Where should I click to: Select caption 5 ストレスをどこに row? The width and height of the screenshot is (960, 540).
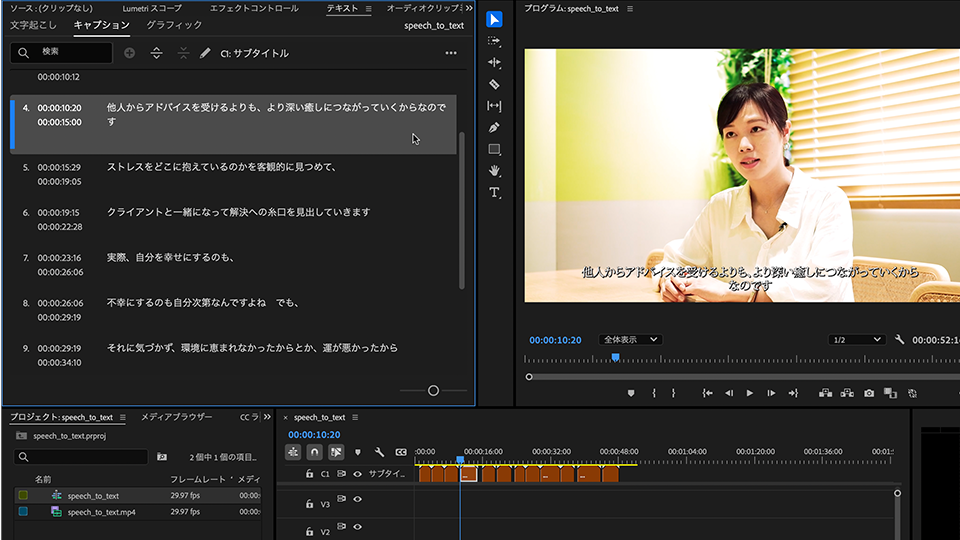click(233, 174)
